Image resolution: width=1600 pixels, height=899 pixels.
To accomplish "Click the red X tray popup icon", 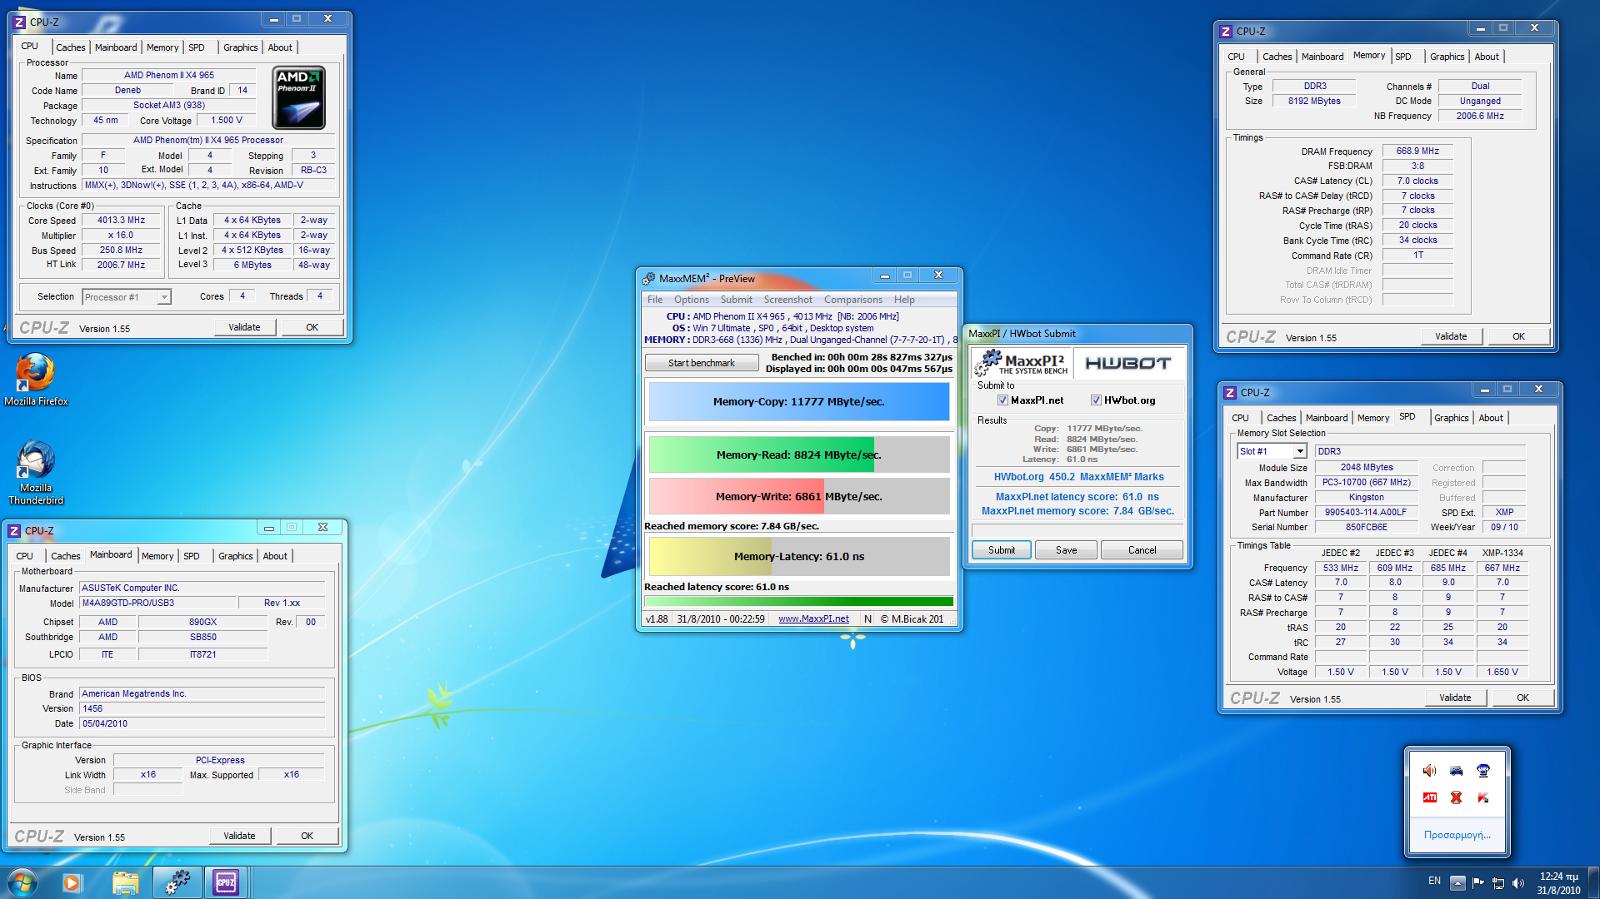I will [x=1456, y=797].
